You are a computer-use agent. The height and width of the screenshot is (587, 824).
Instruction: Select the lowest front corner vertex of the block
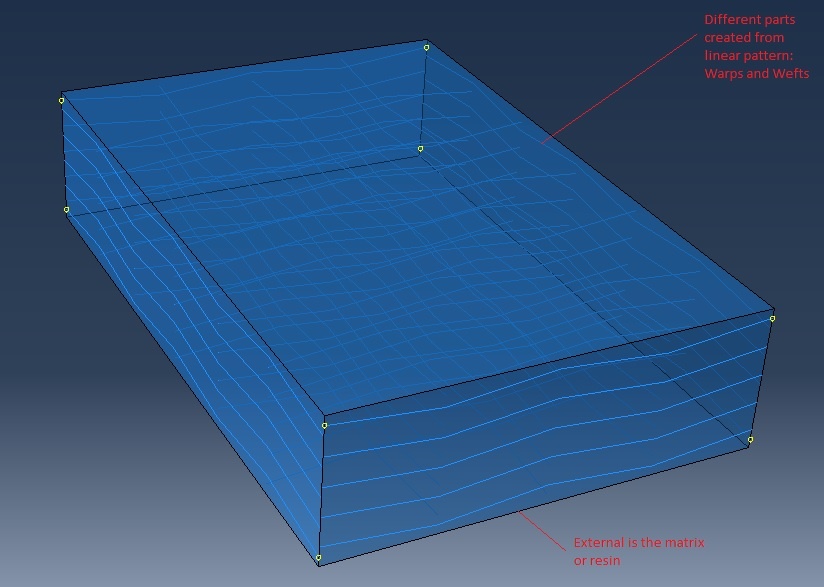coord(318,558)
